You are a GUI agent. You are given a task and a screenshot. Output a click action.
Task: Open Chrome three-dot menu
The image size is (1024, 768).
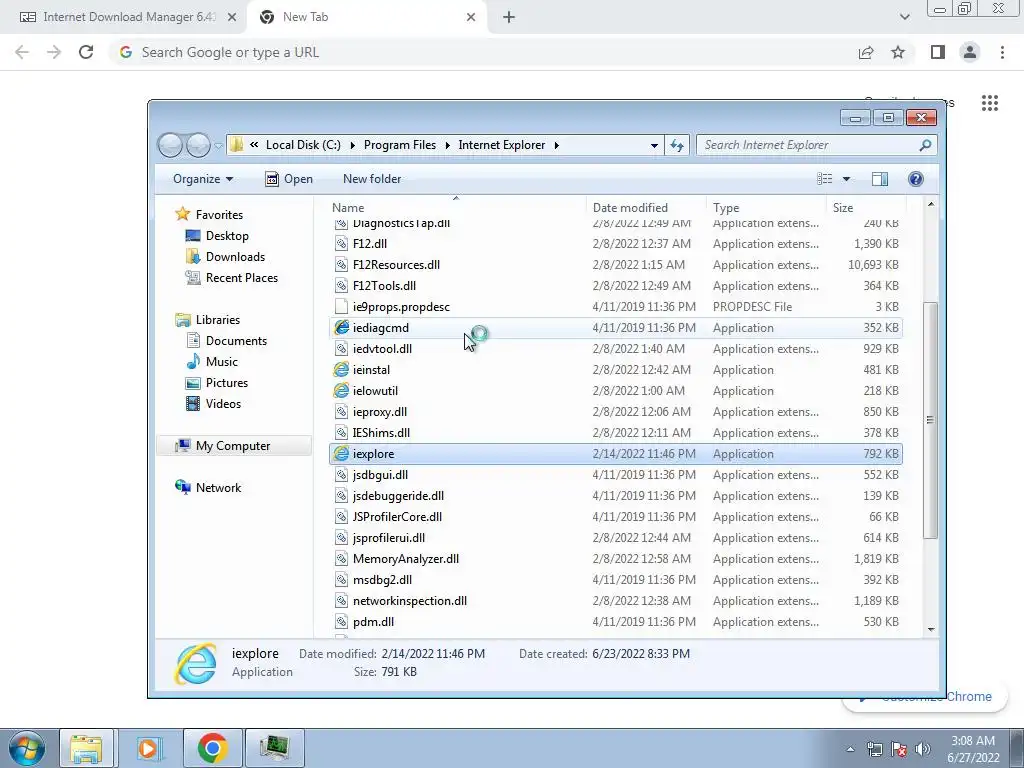click(1002, 52)
